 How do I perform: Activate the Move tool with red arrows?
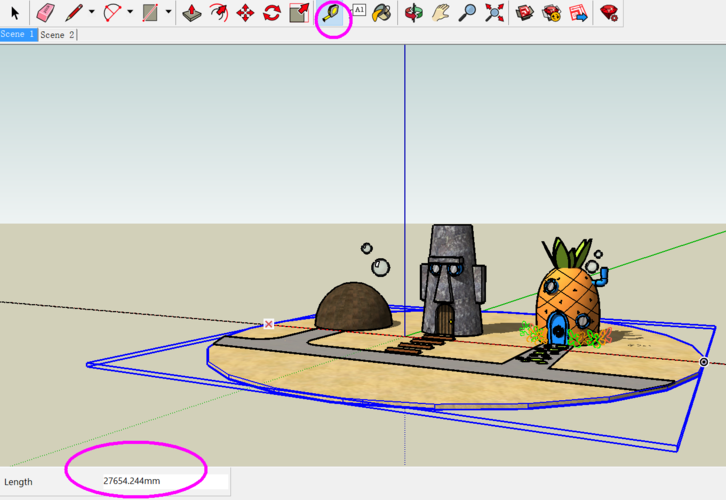tap(245, 13)
